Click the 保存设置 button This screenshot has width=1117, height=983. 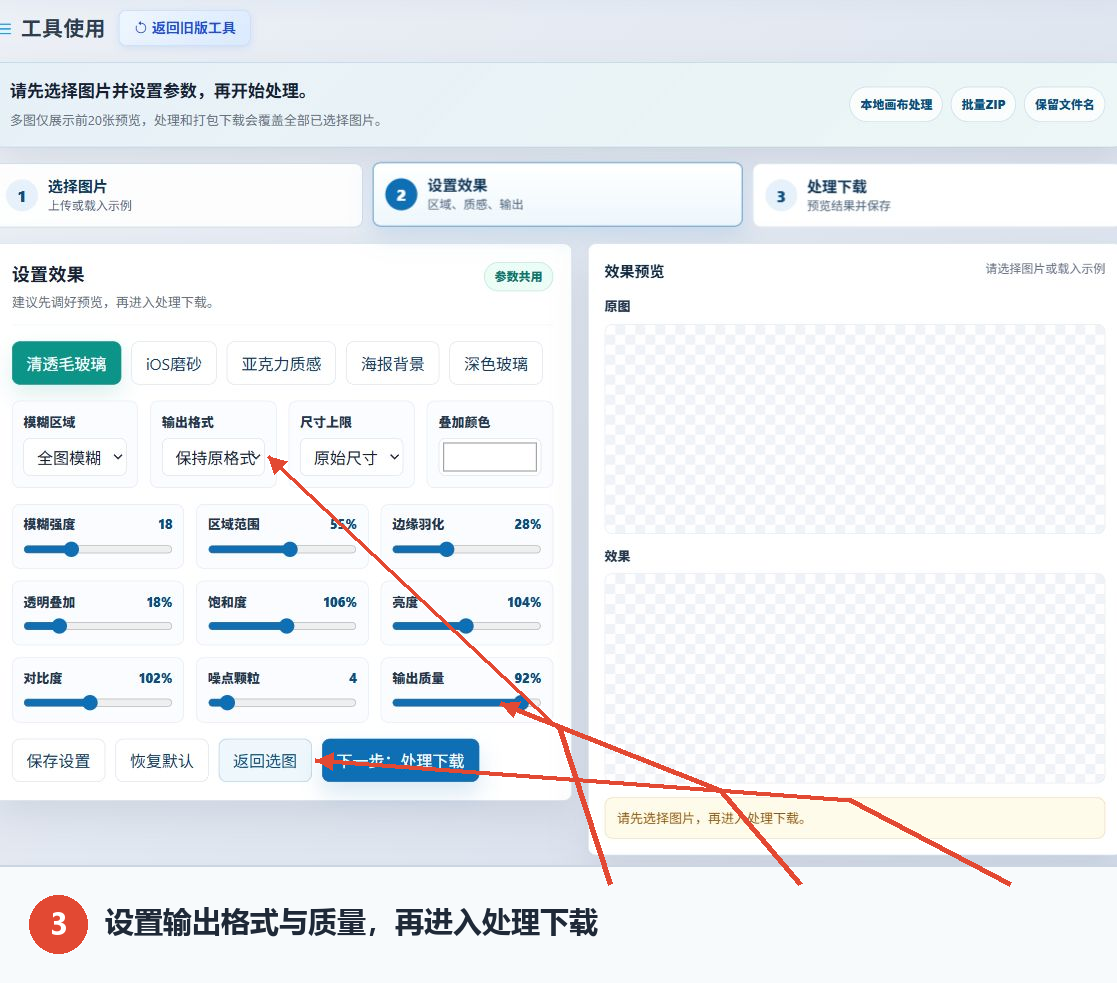point(58,761)
